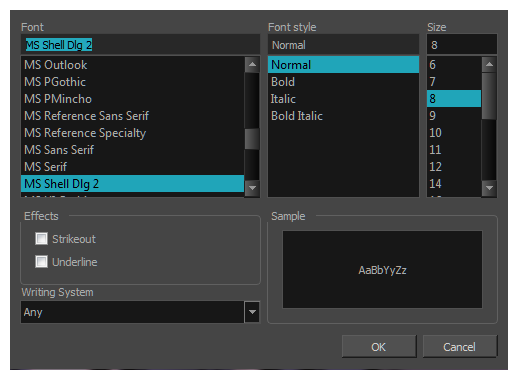Click the Size input field

click(462, 45)
